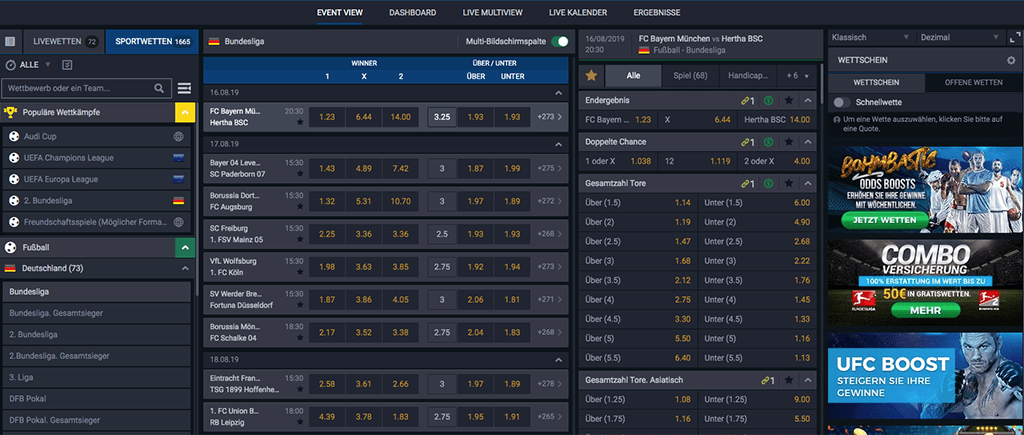The height and width of the screenshot is (435, 1024).
Task: Select the Handicap market tab
Action: tap(748, 76)
